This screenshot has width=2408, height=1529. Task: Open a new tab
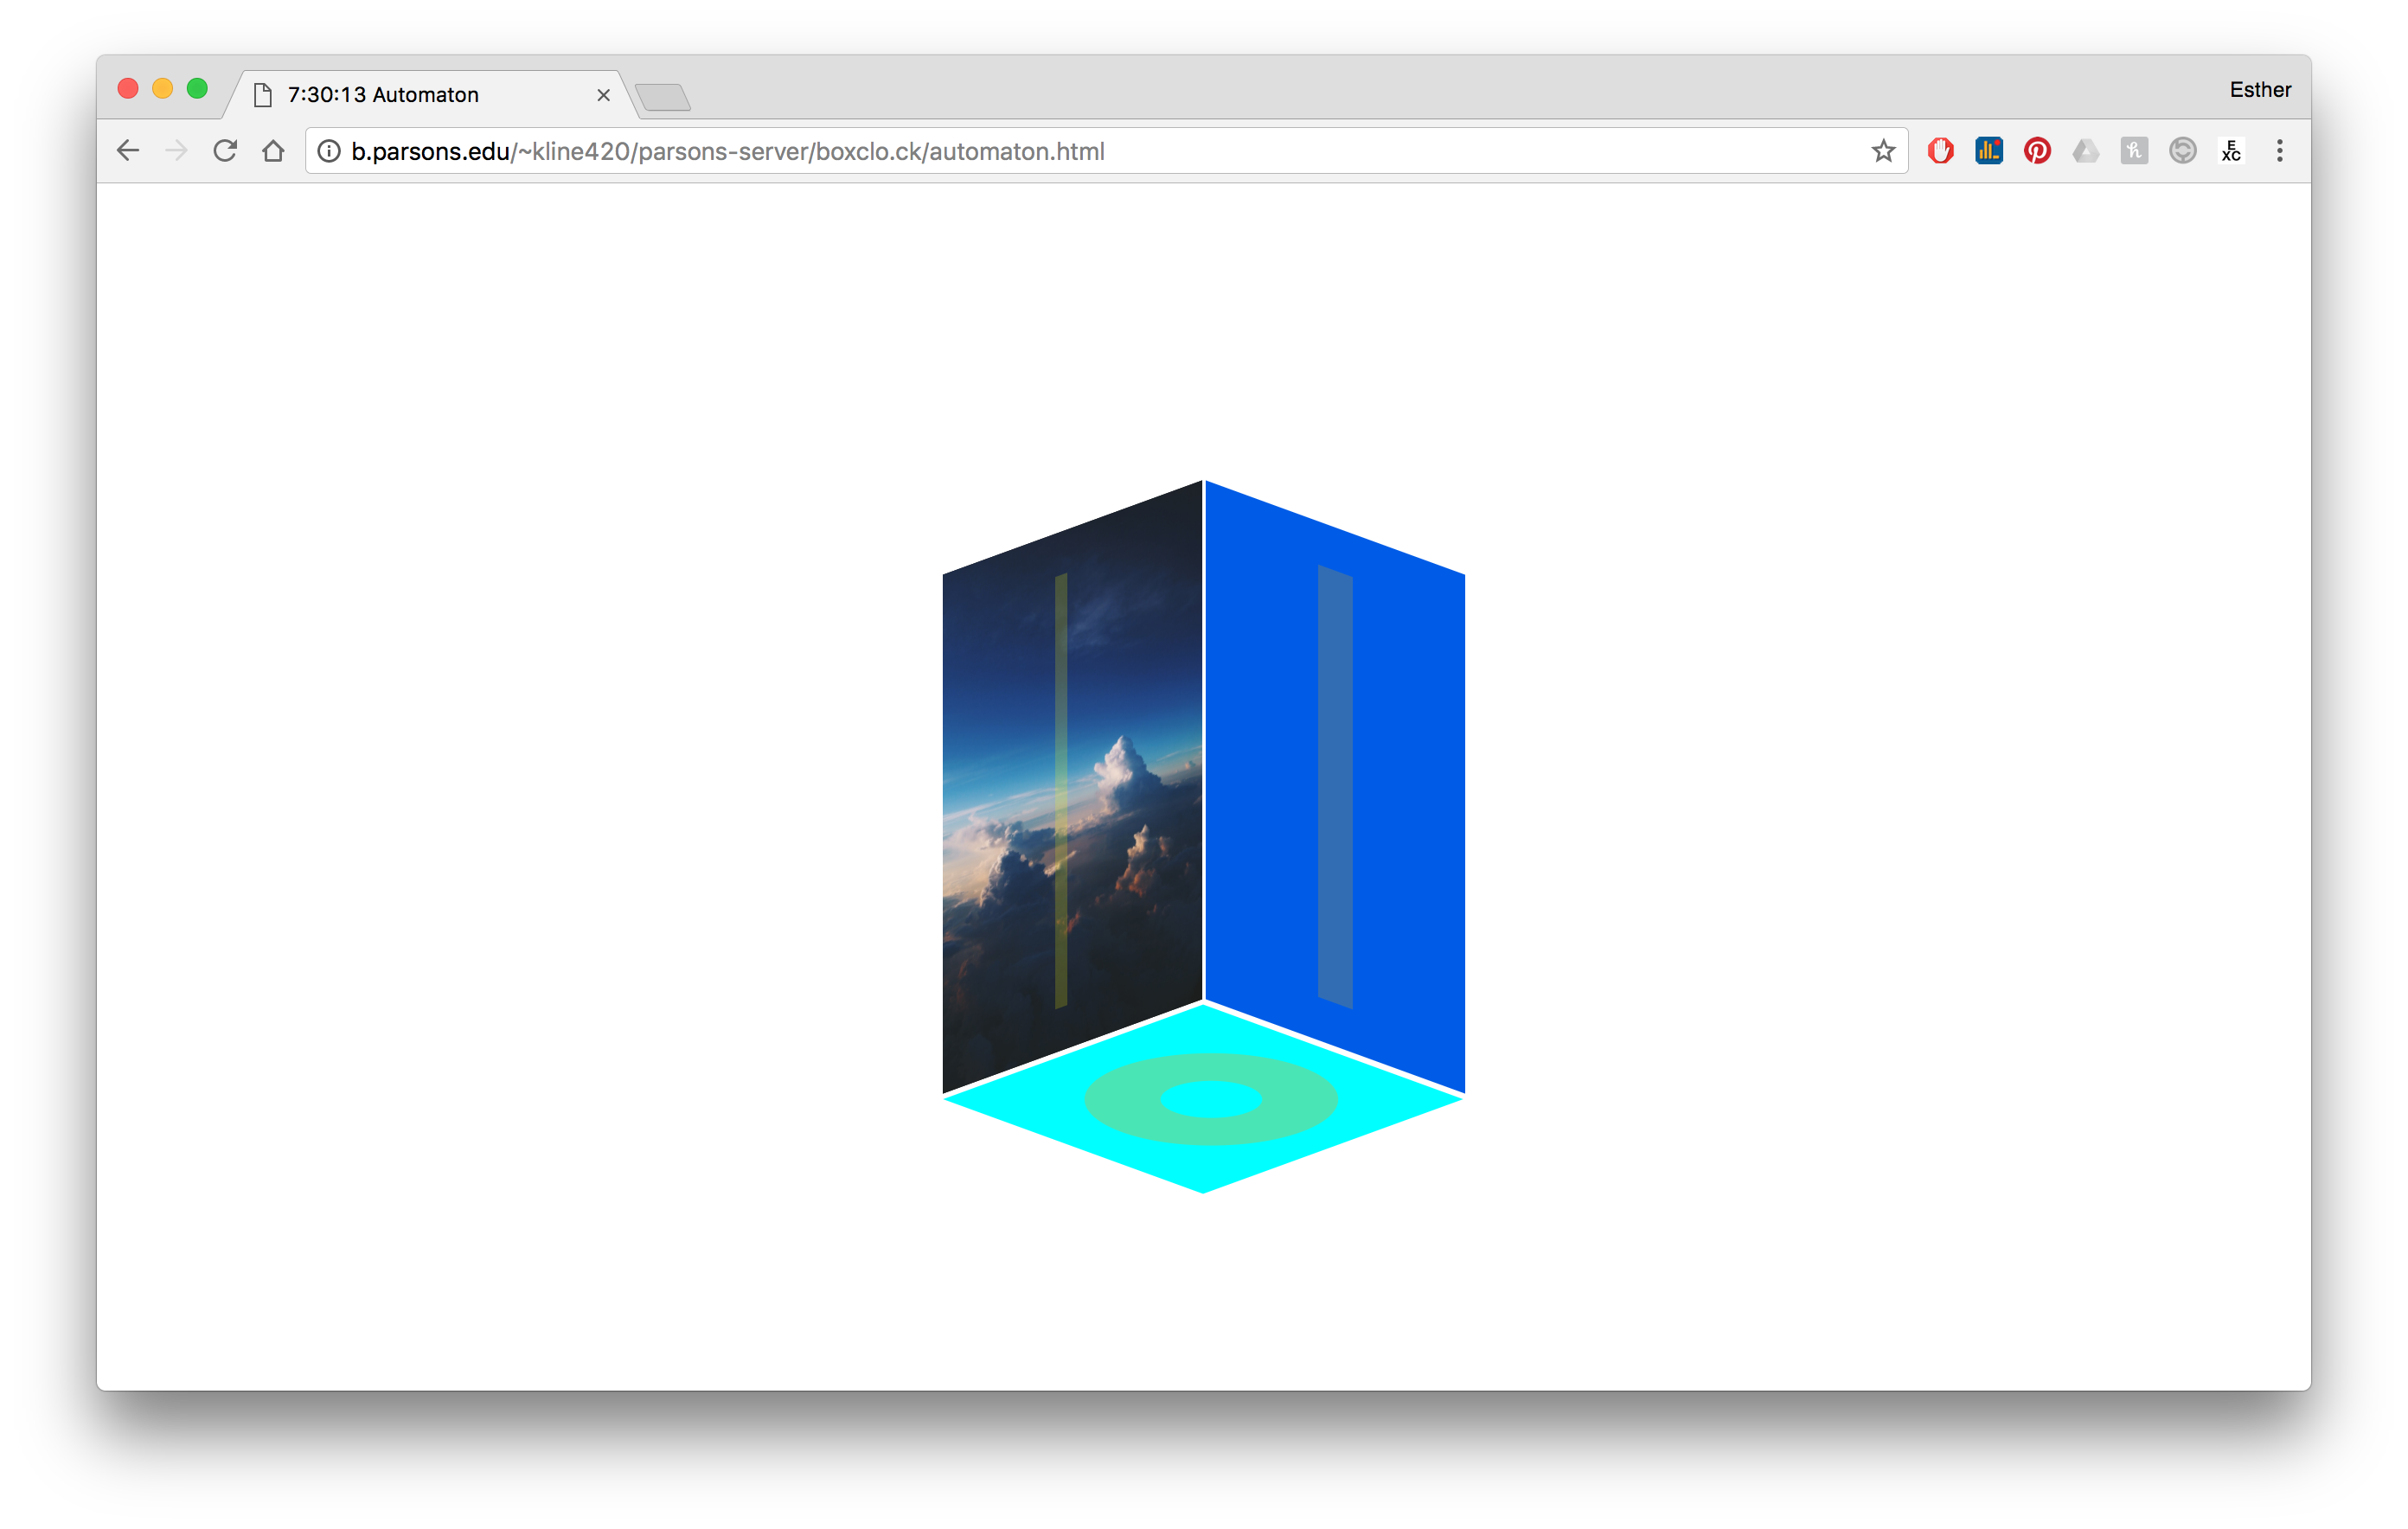663,97
